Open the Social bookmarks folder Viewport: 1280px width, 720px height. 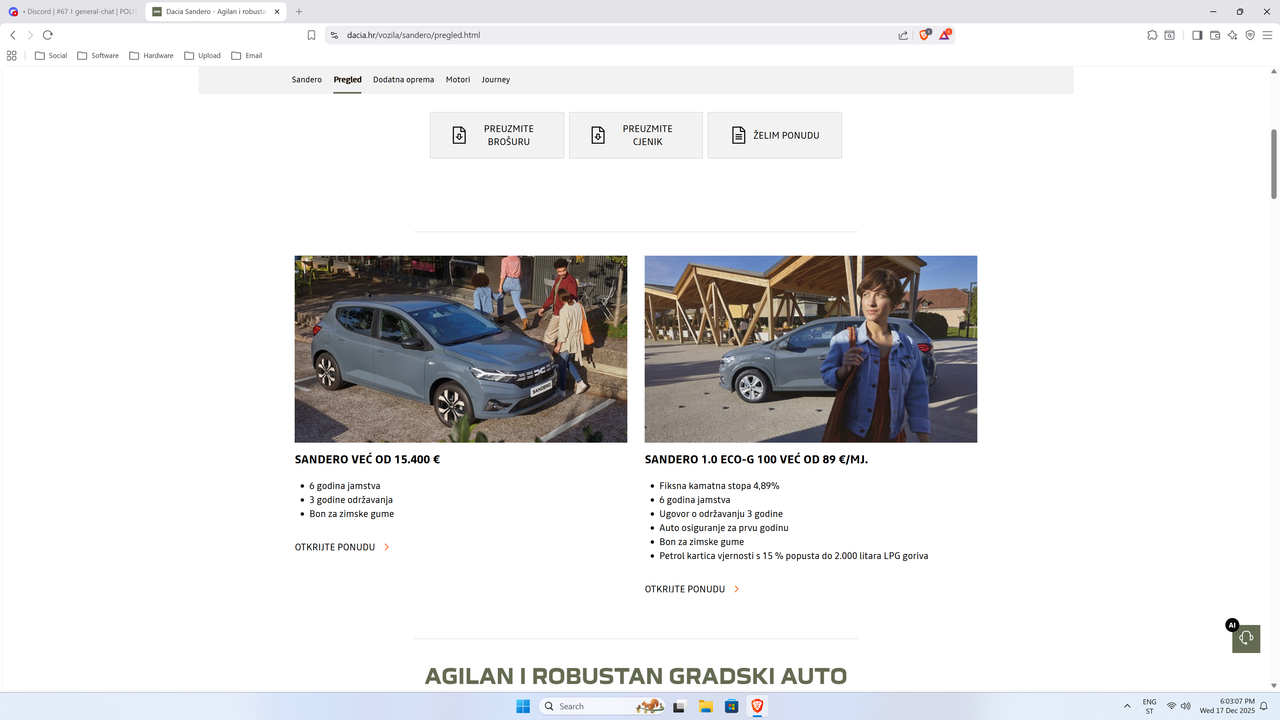pyautogui.click(x=51, y=56)
